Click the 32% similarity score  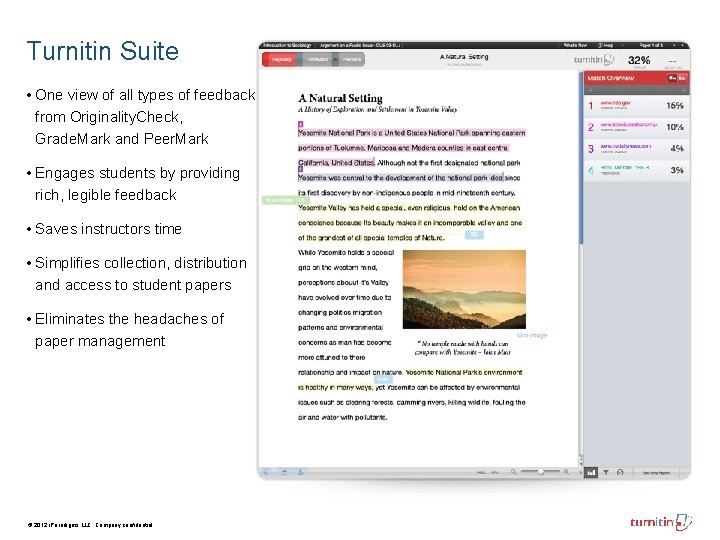[x=639, y=60]
